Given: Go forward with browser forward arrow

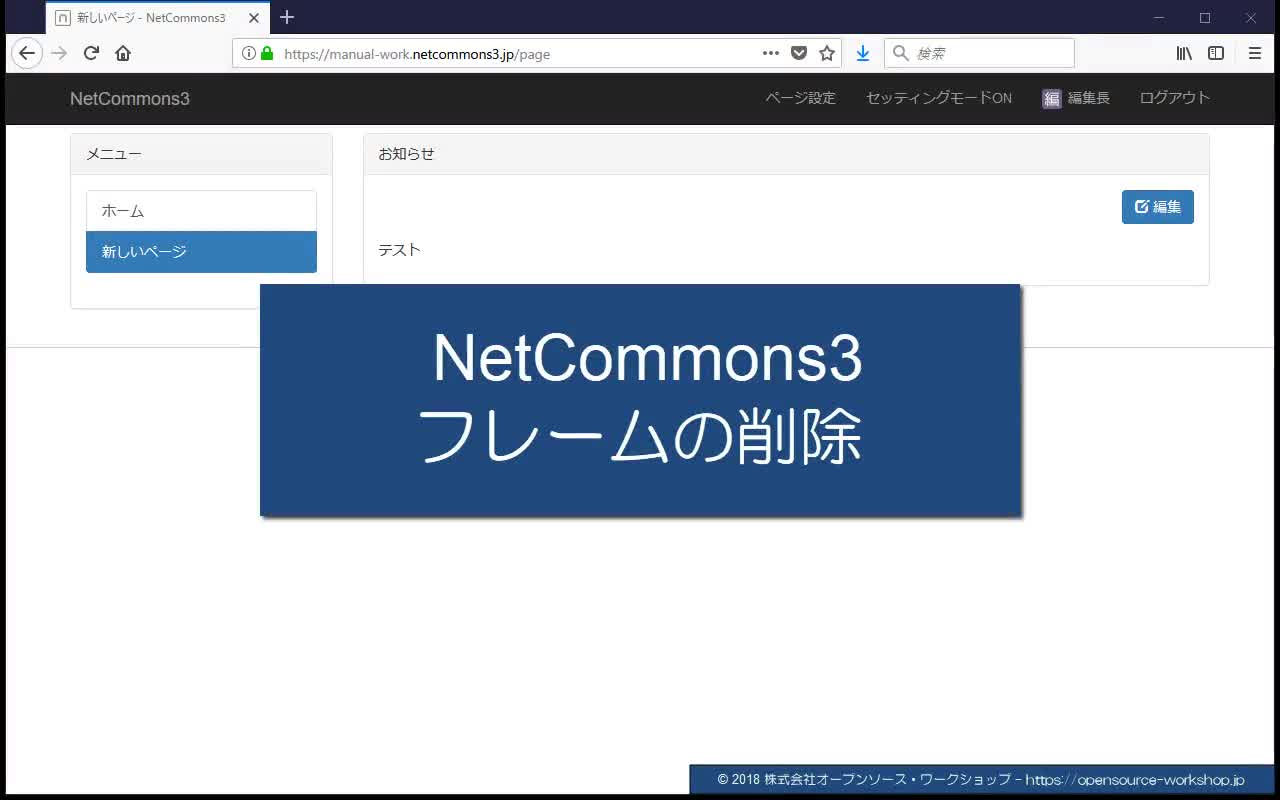Looking at the screenshot, I should tap(59, 53).
